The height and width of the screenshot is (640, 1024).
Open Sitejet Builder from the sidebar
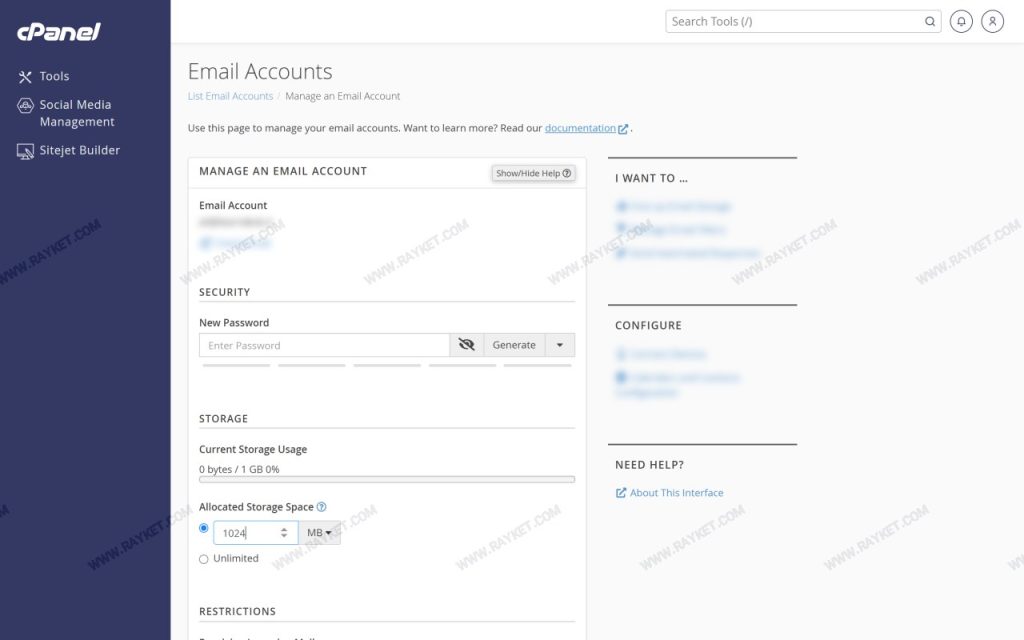pyautogui.click(x=69, y=150)
